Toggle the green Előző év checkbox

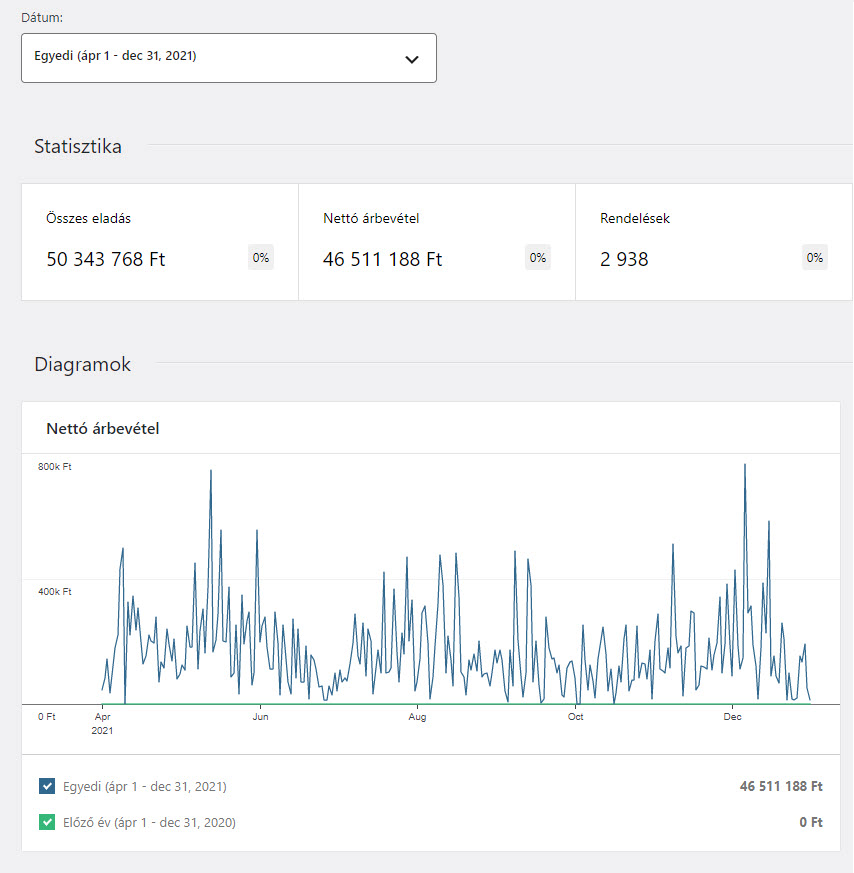coord(47,823)
